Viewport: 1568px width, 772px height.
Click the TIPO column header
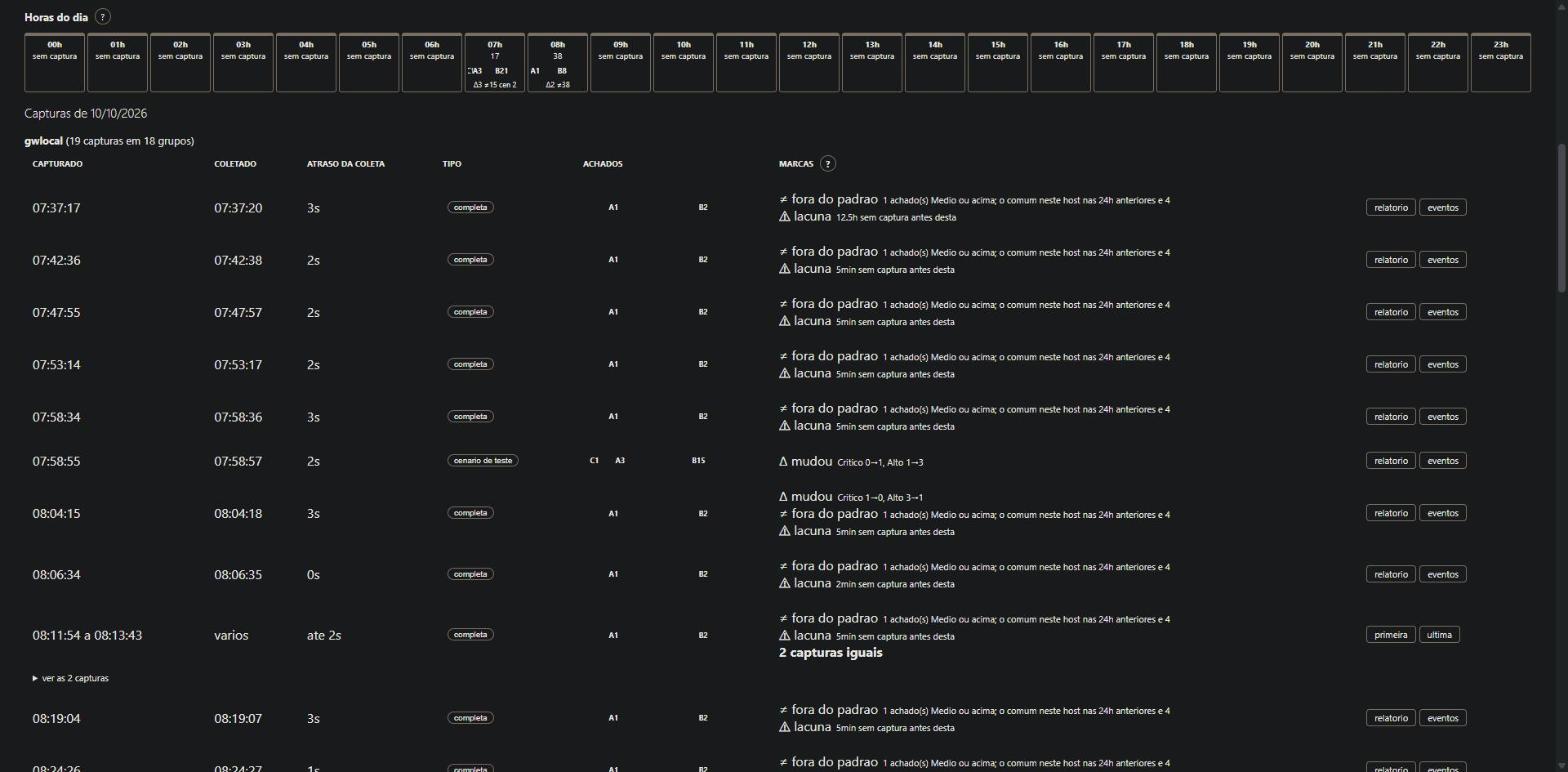point(452,164)
